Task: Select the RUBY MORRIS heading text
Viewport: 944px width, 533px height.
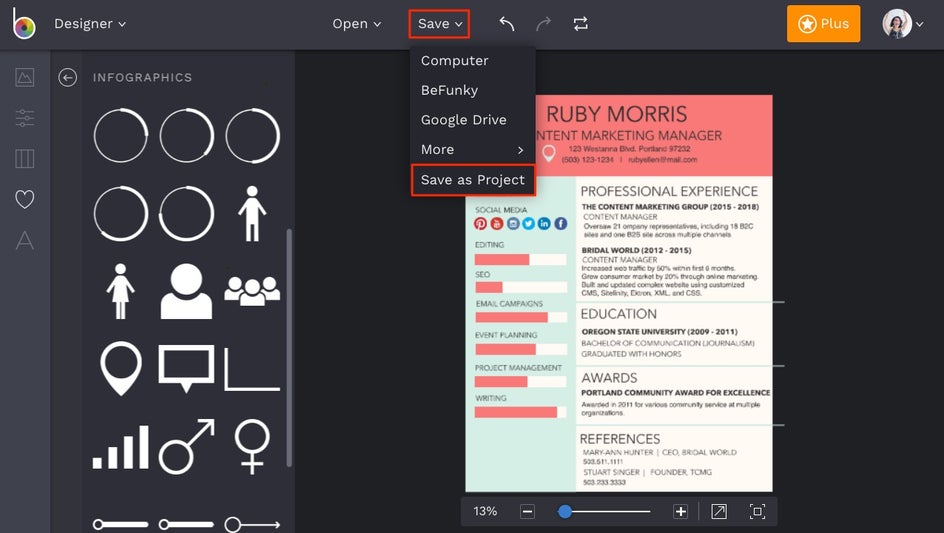Action: 616,114
